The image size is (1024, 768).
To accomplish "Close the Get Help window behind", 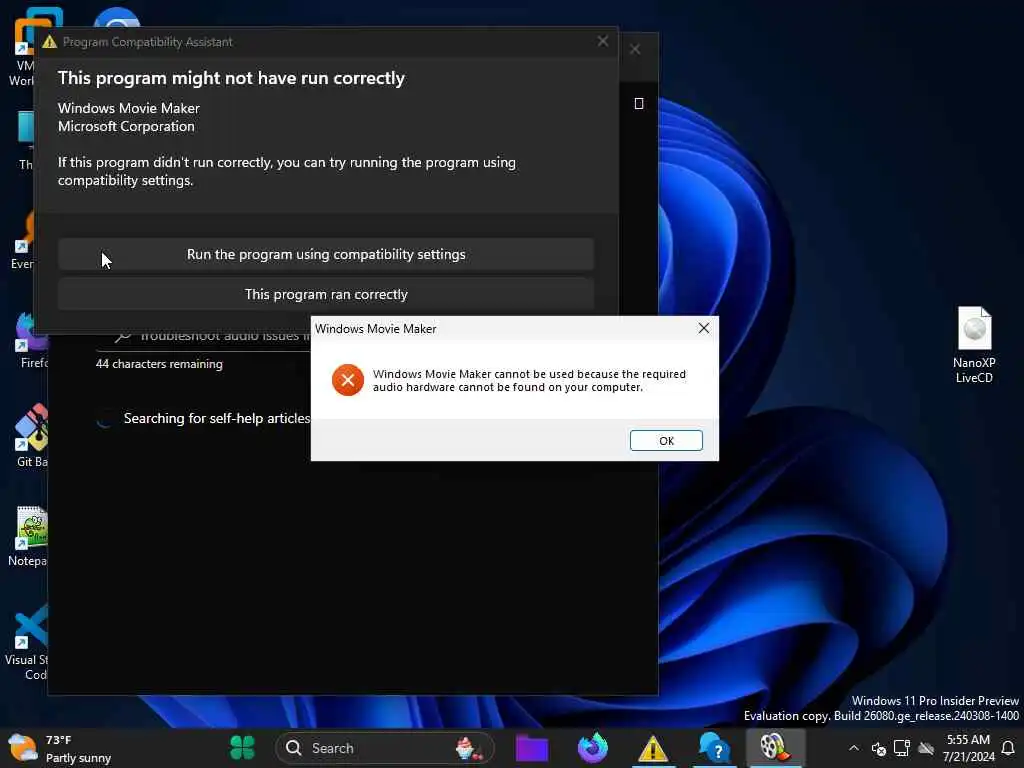I will pos(635,50).
